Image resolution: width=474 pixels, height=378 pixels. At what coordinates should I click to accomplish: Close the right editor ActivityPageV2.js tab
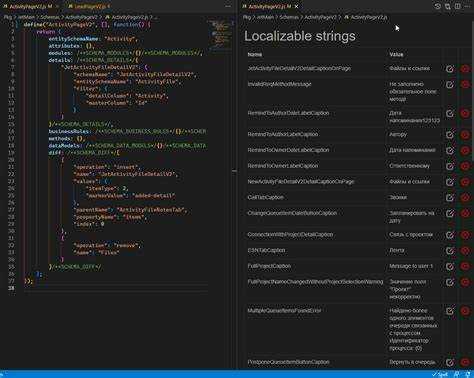pos(296,6)
